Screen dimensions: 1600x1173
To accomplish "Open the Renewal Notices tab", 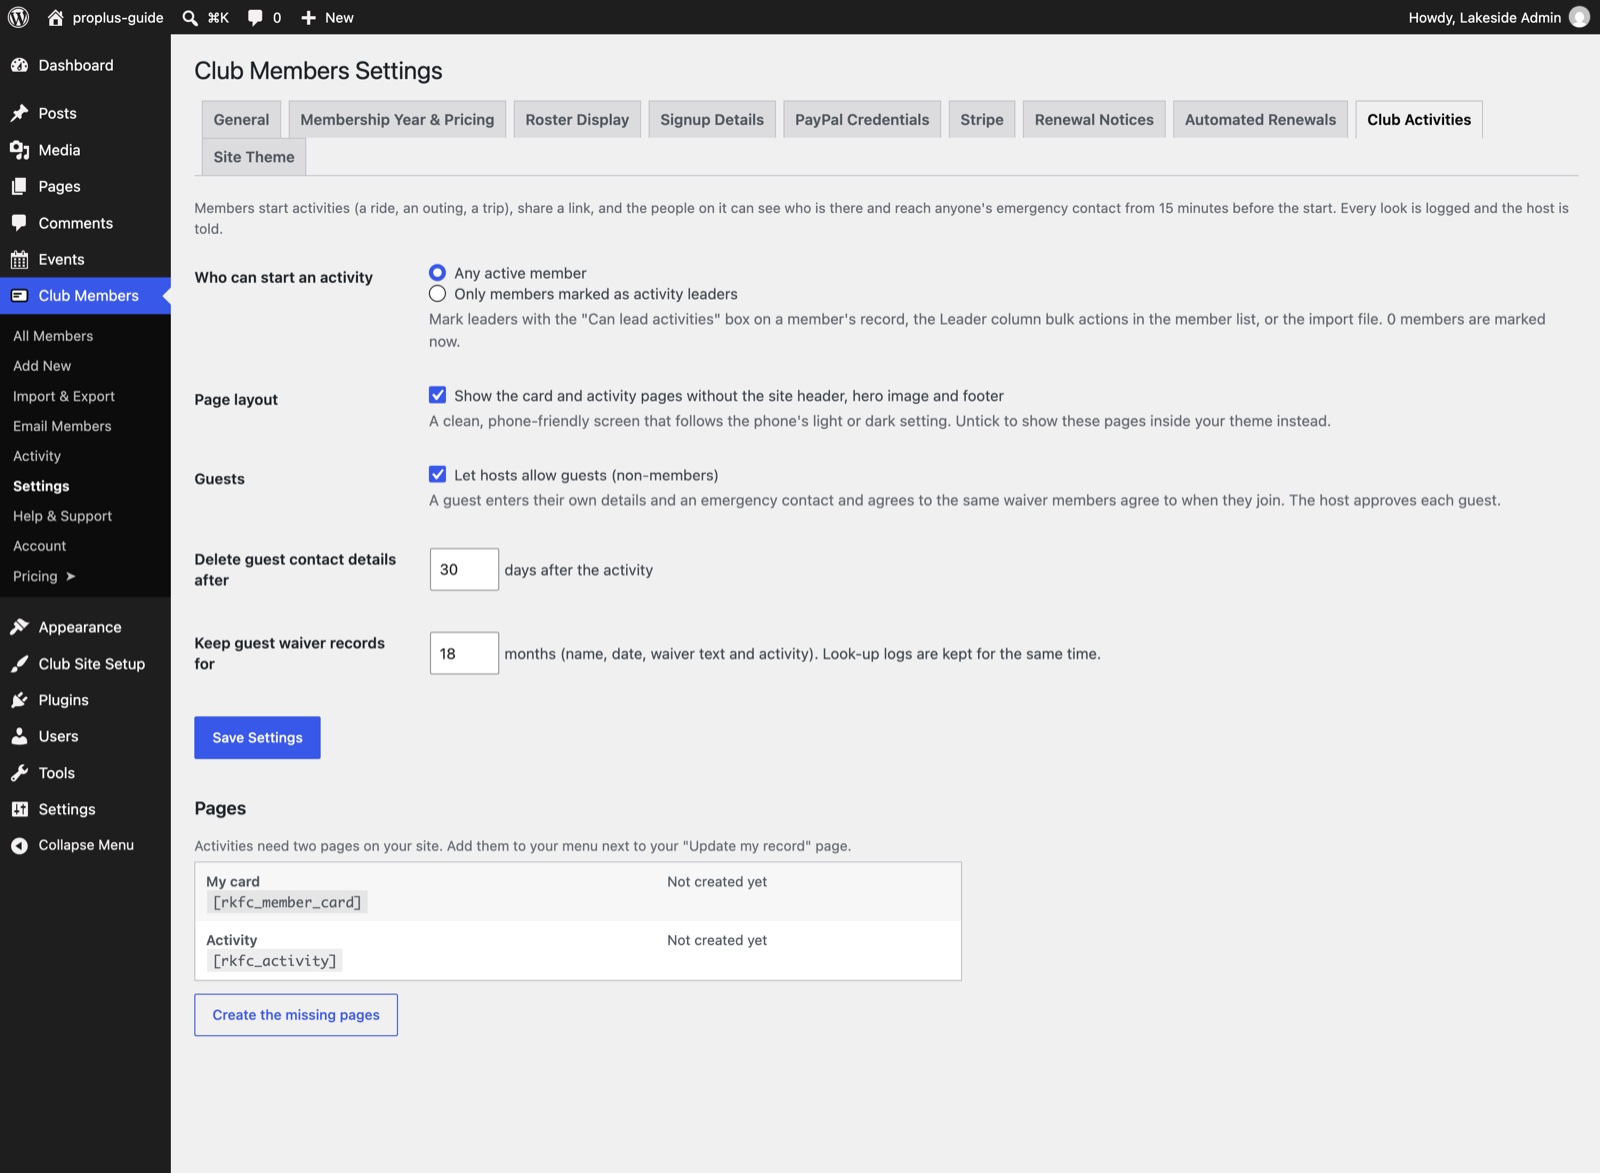I will [x=1094, y=119].
